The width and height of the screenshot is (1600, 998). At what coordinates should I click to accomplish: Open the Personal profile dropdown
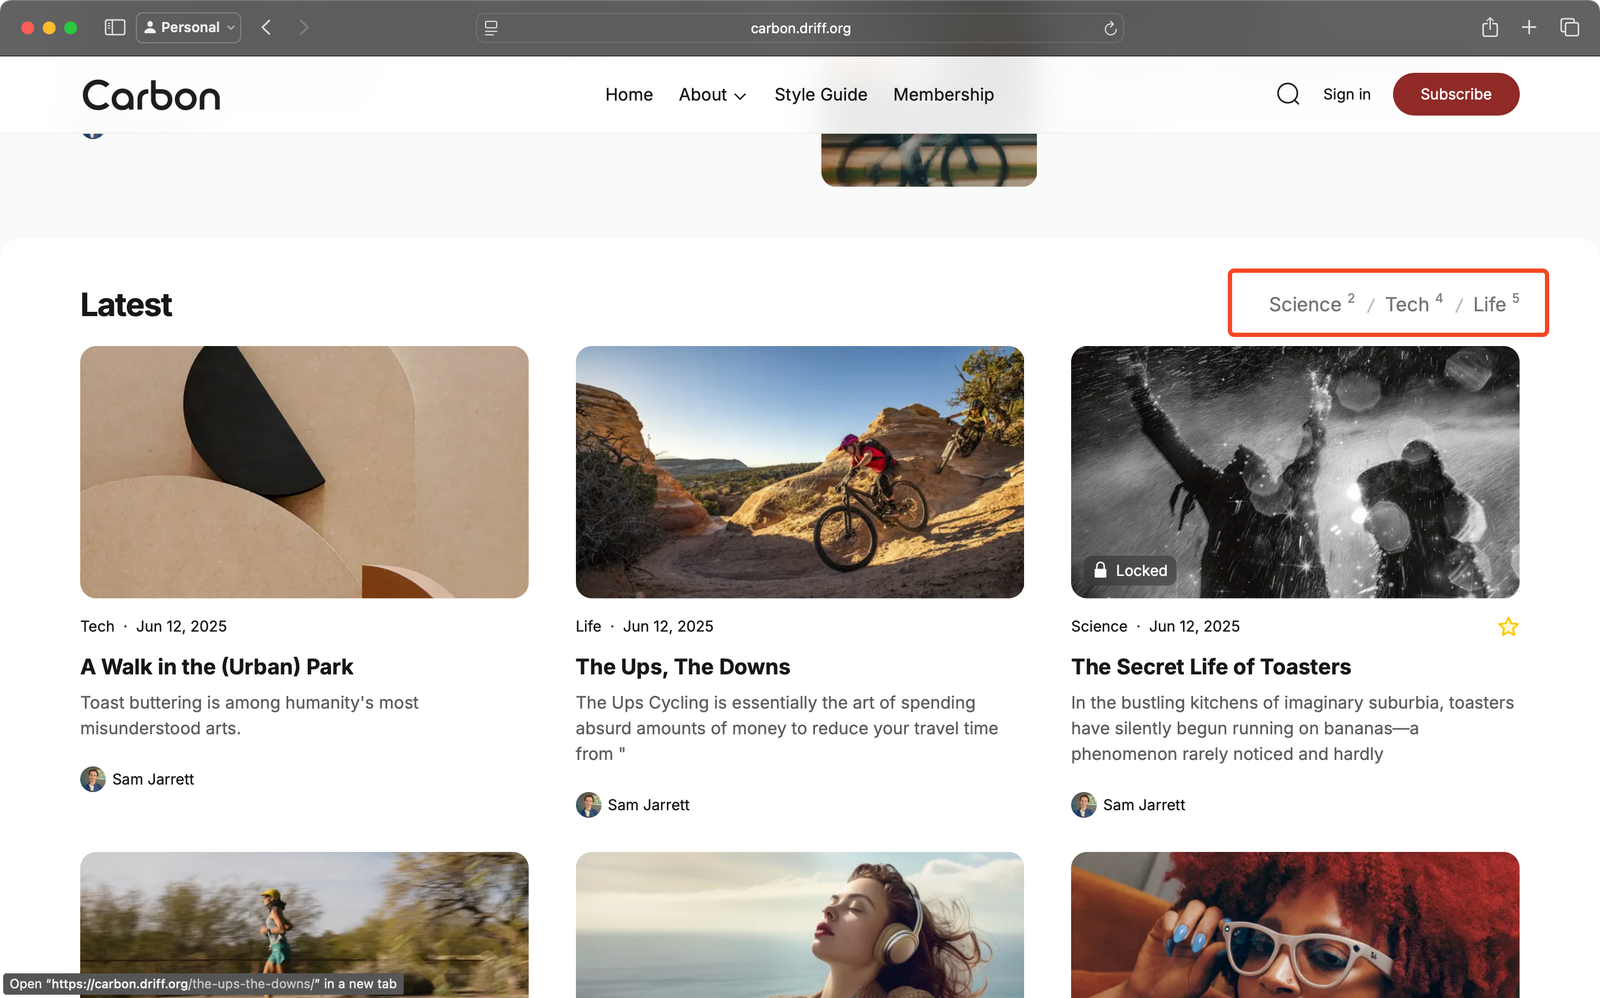tap(189, 27)
